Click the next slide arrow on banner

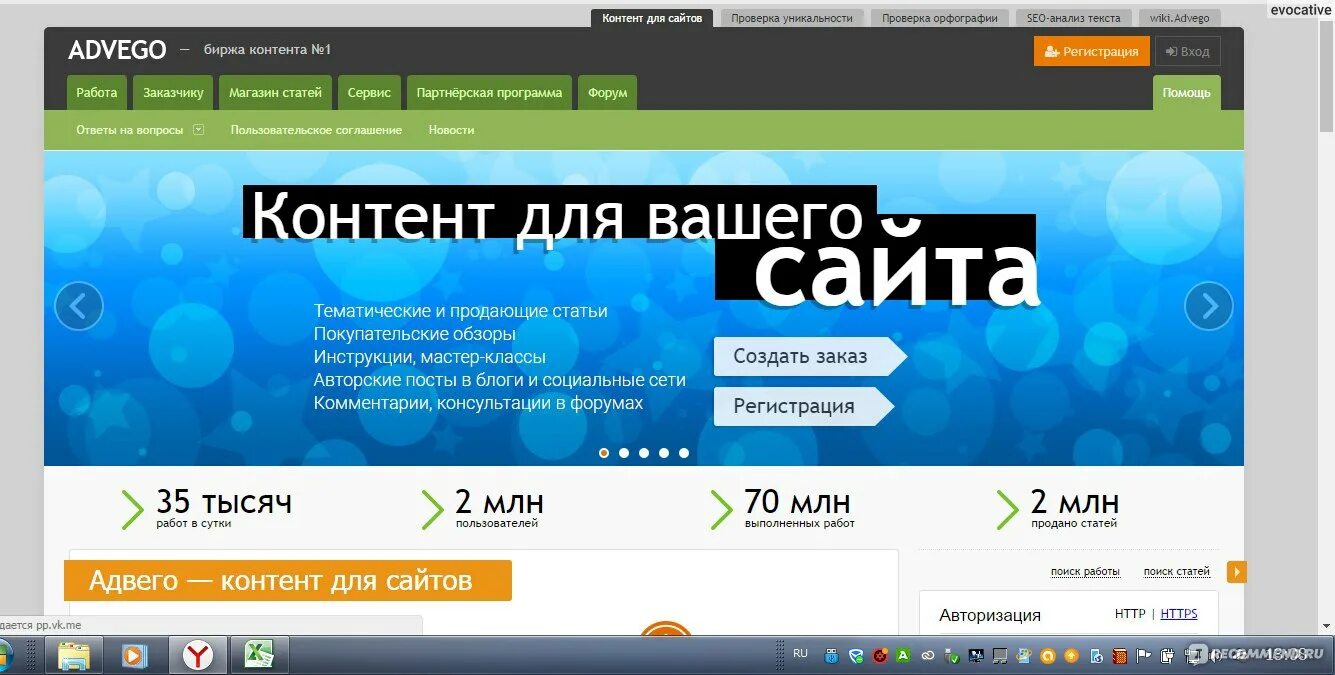click(x=1209, y=306)
